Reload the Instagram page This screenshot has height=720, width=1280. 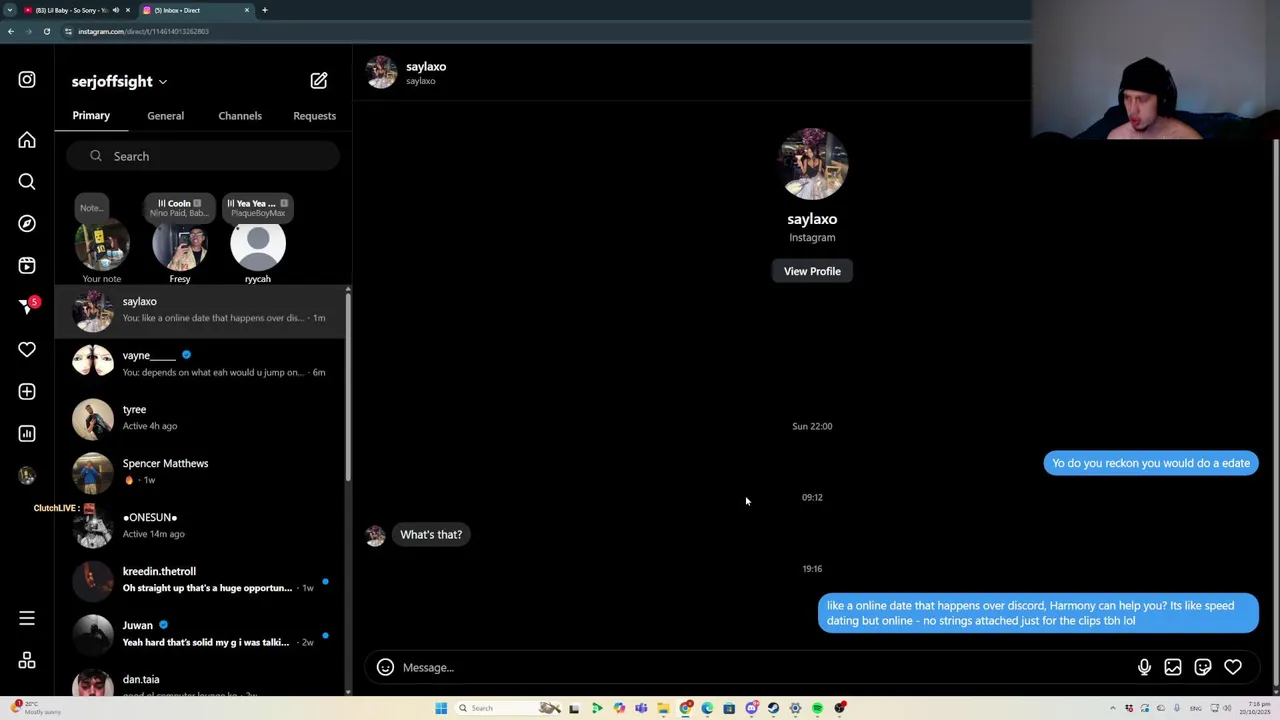pyautogui.click(x=46, y=31)
